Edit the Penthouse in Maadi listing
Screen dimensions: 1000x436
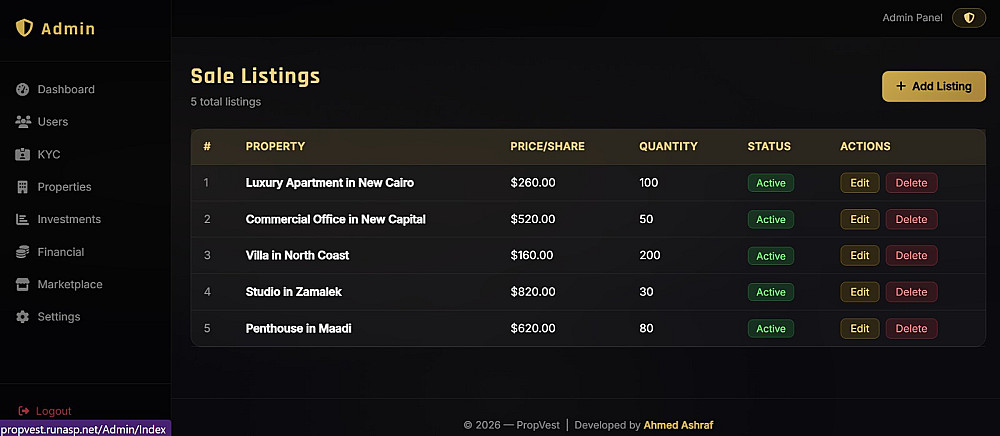click(x=859, y=328)
